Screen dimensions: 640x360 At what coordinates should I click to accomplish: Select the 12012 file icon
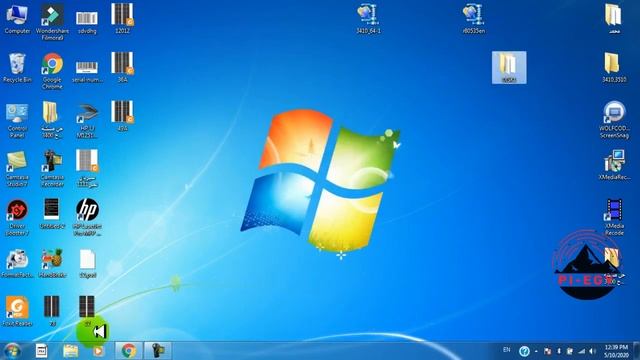[x=122, y=18]
